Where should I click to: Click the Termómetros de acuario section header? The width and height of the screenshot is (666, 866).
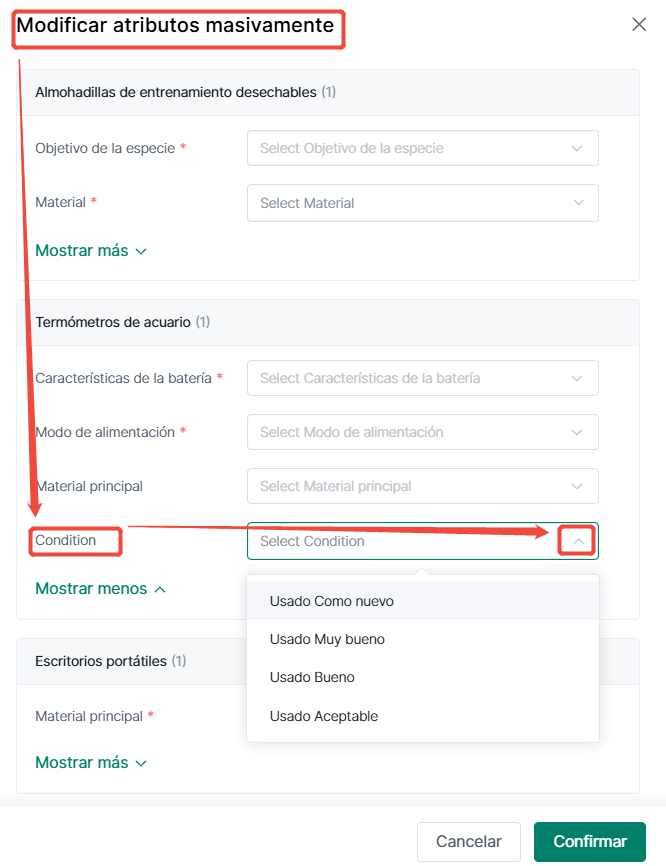point(328,323)
